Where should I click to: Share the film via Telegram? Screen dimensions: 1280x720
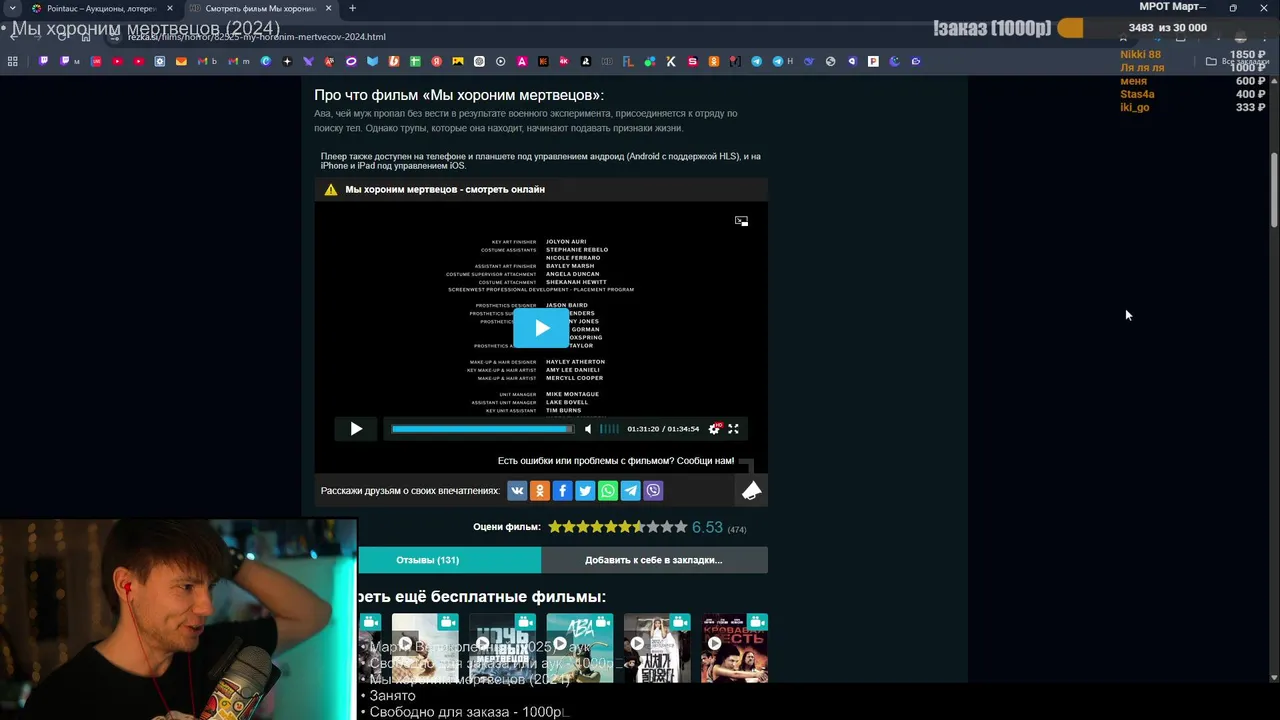[631, 490]
